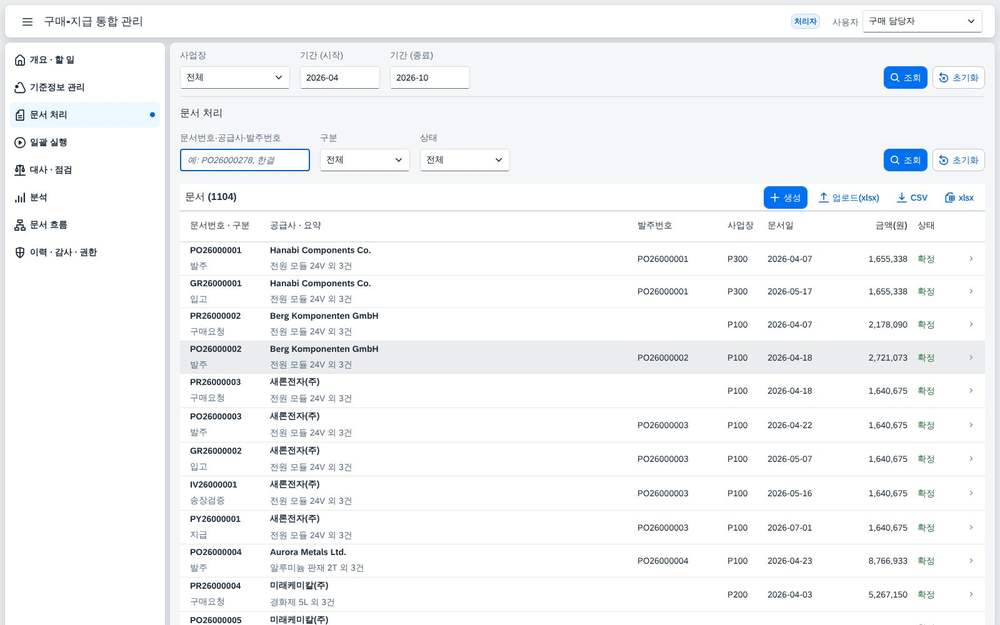Open the 상태 filter dropdown

464,160
